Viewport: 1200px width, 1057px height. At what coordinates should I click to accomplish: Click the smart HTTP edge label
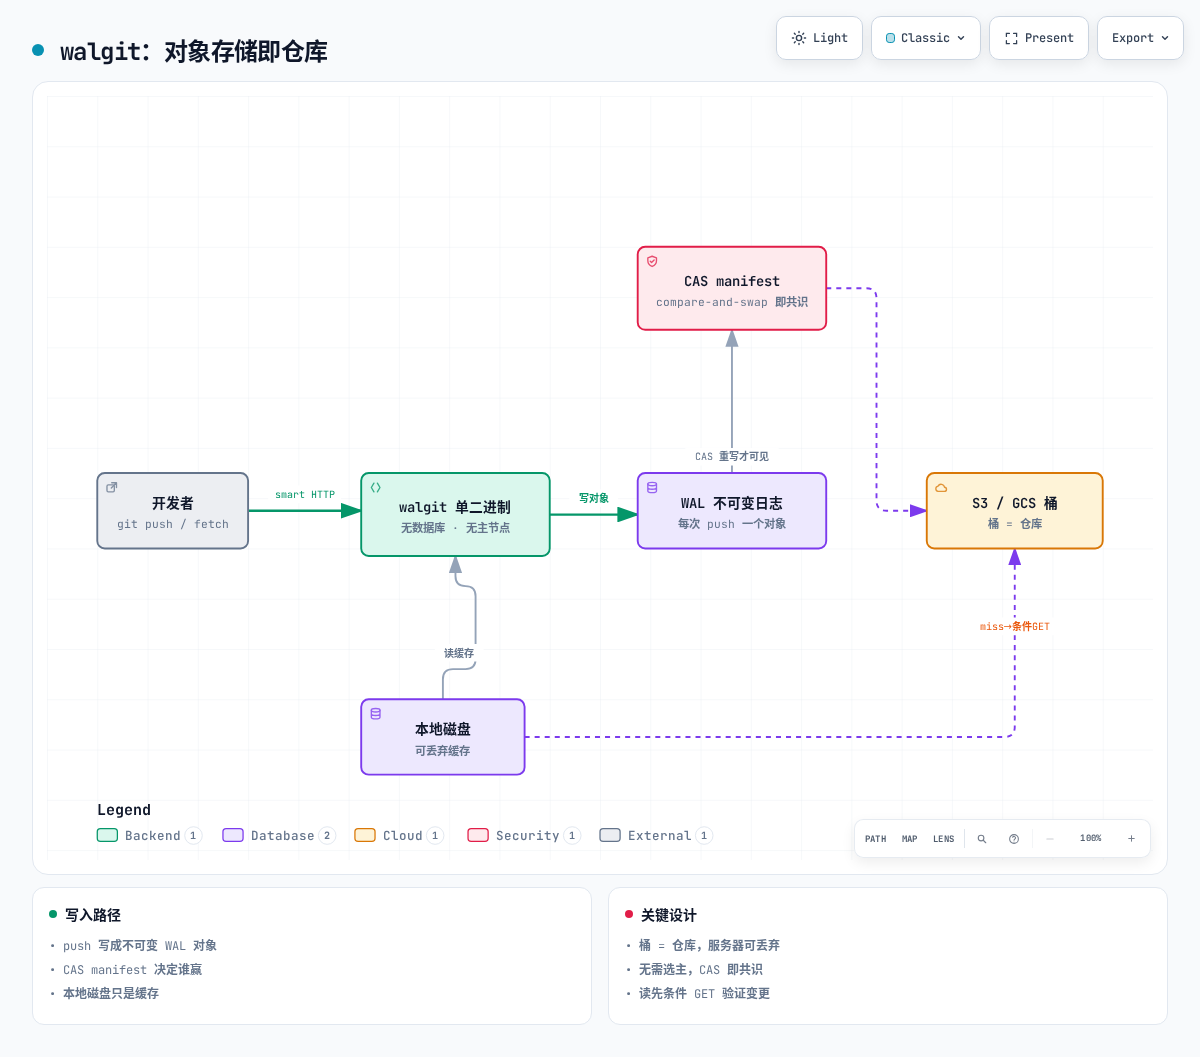pyautogui.click(x=305, y=495)
